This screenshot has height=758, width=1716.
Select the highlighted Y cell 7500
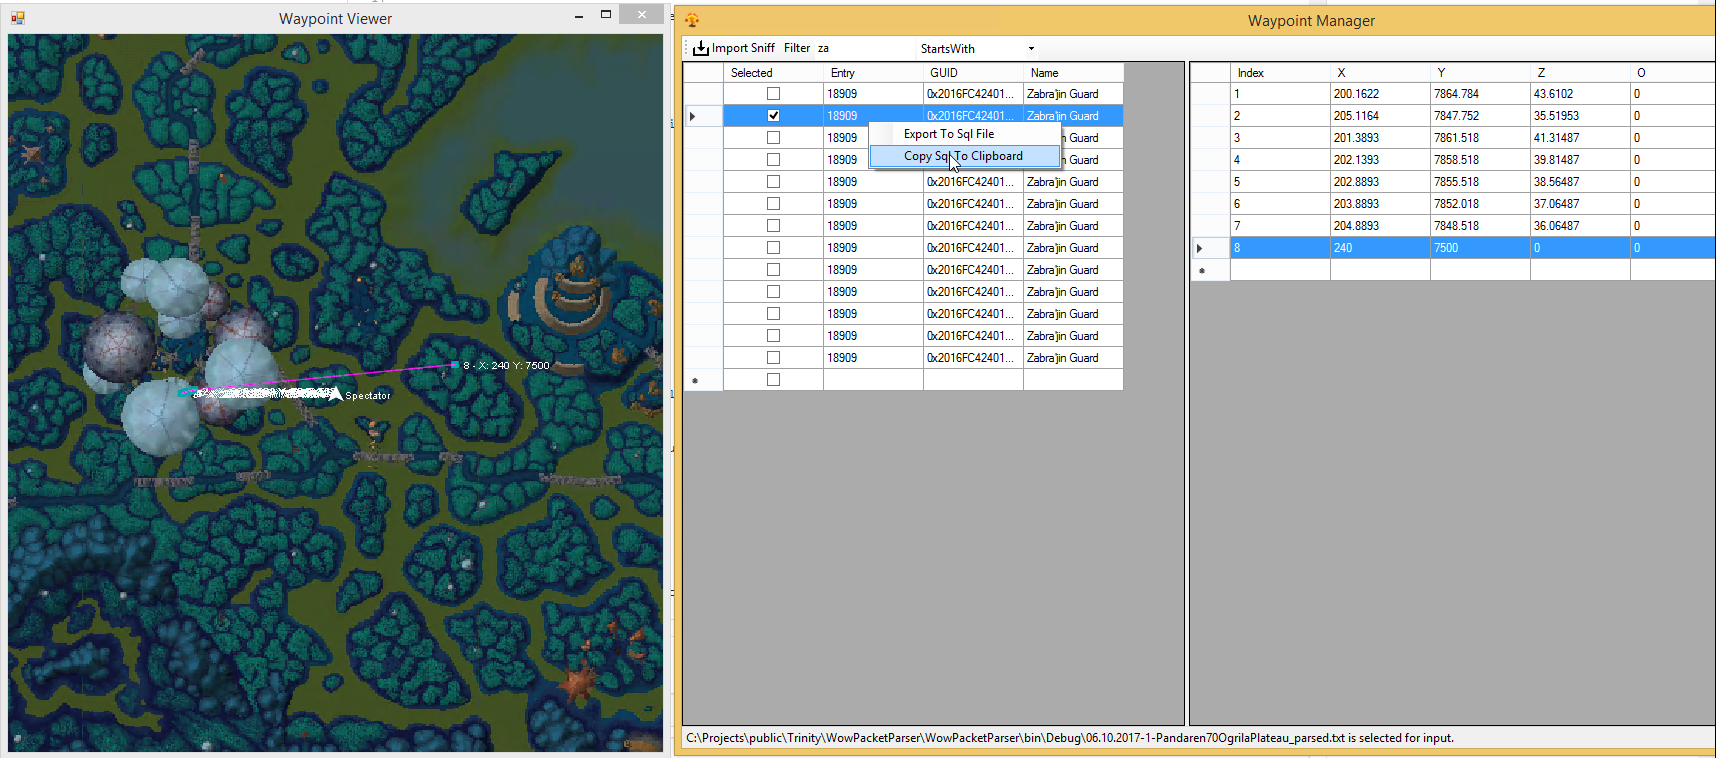[1480, 248]
